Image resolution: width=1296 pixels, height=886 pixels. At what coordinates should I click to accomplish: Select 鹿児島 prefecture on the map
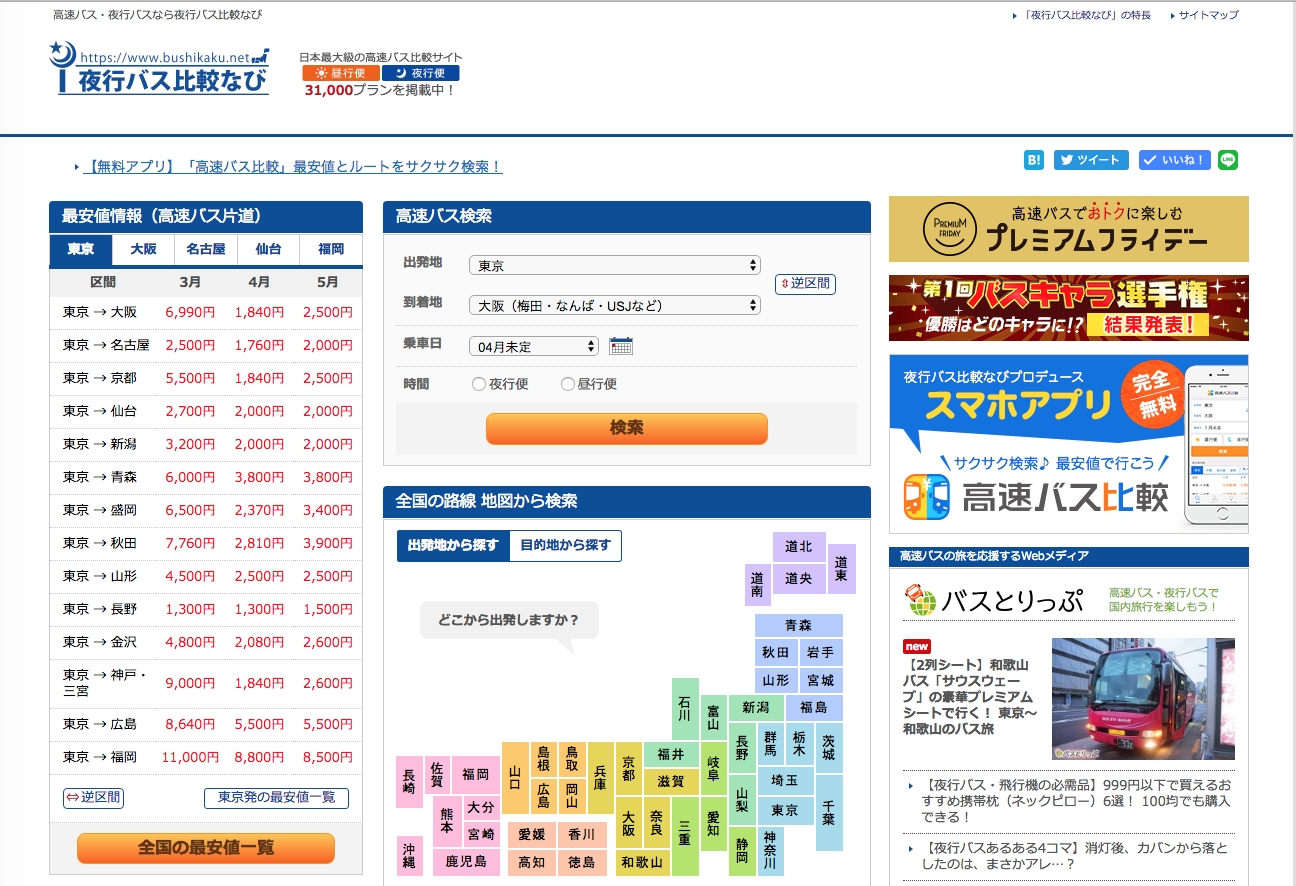tap(466, 860)
